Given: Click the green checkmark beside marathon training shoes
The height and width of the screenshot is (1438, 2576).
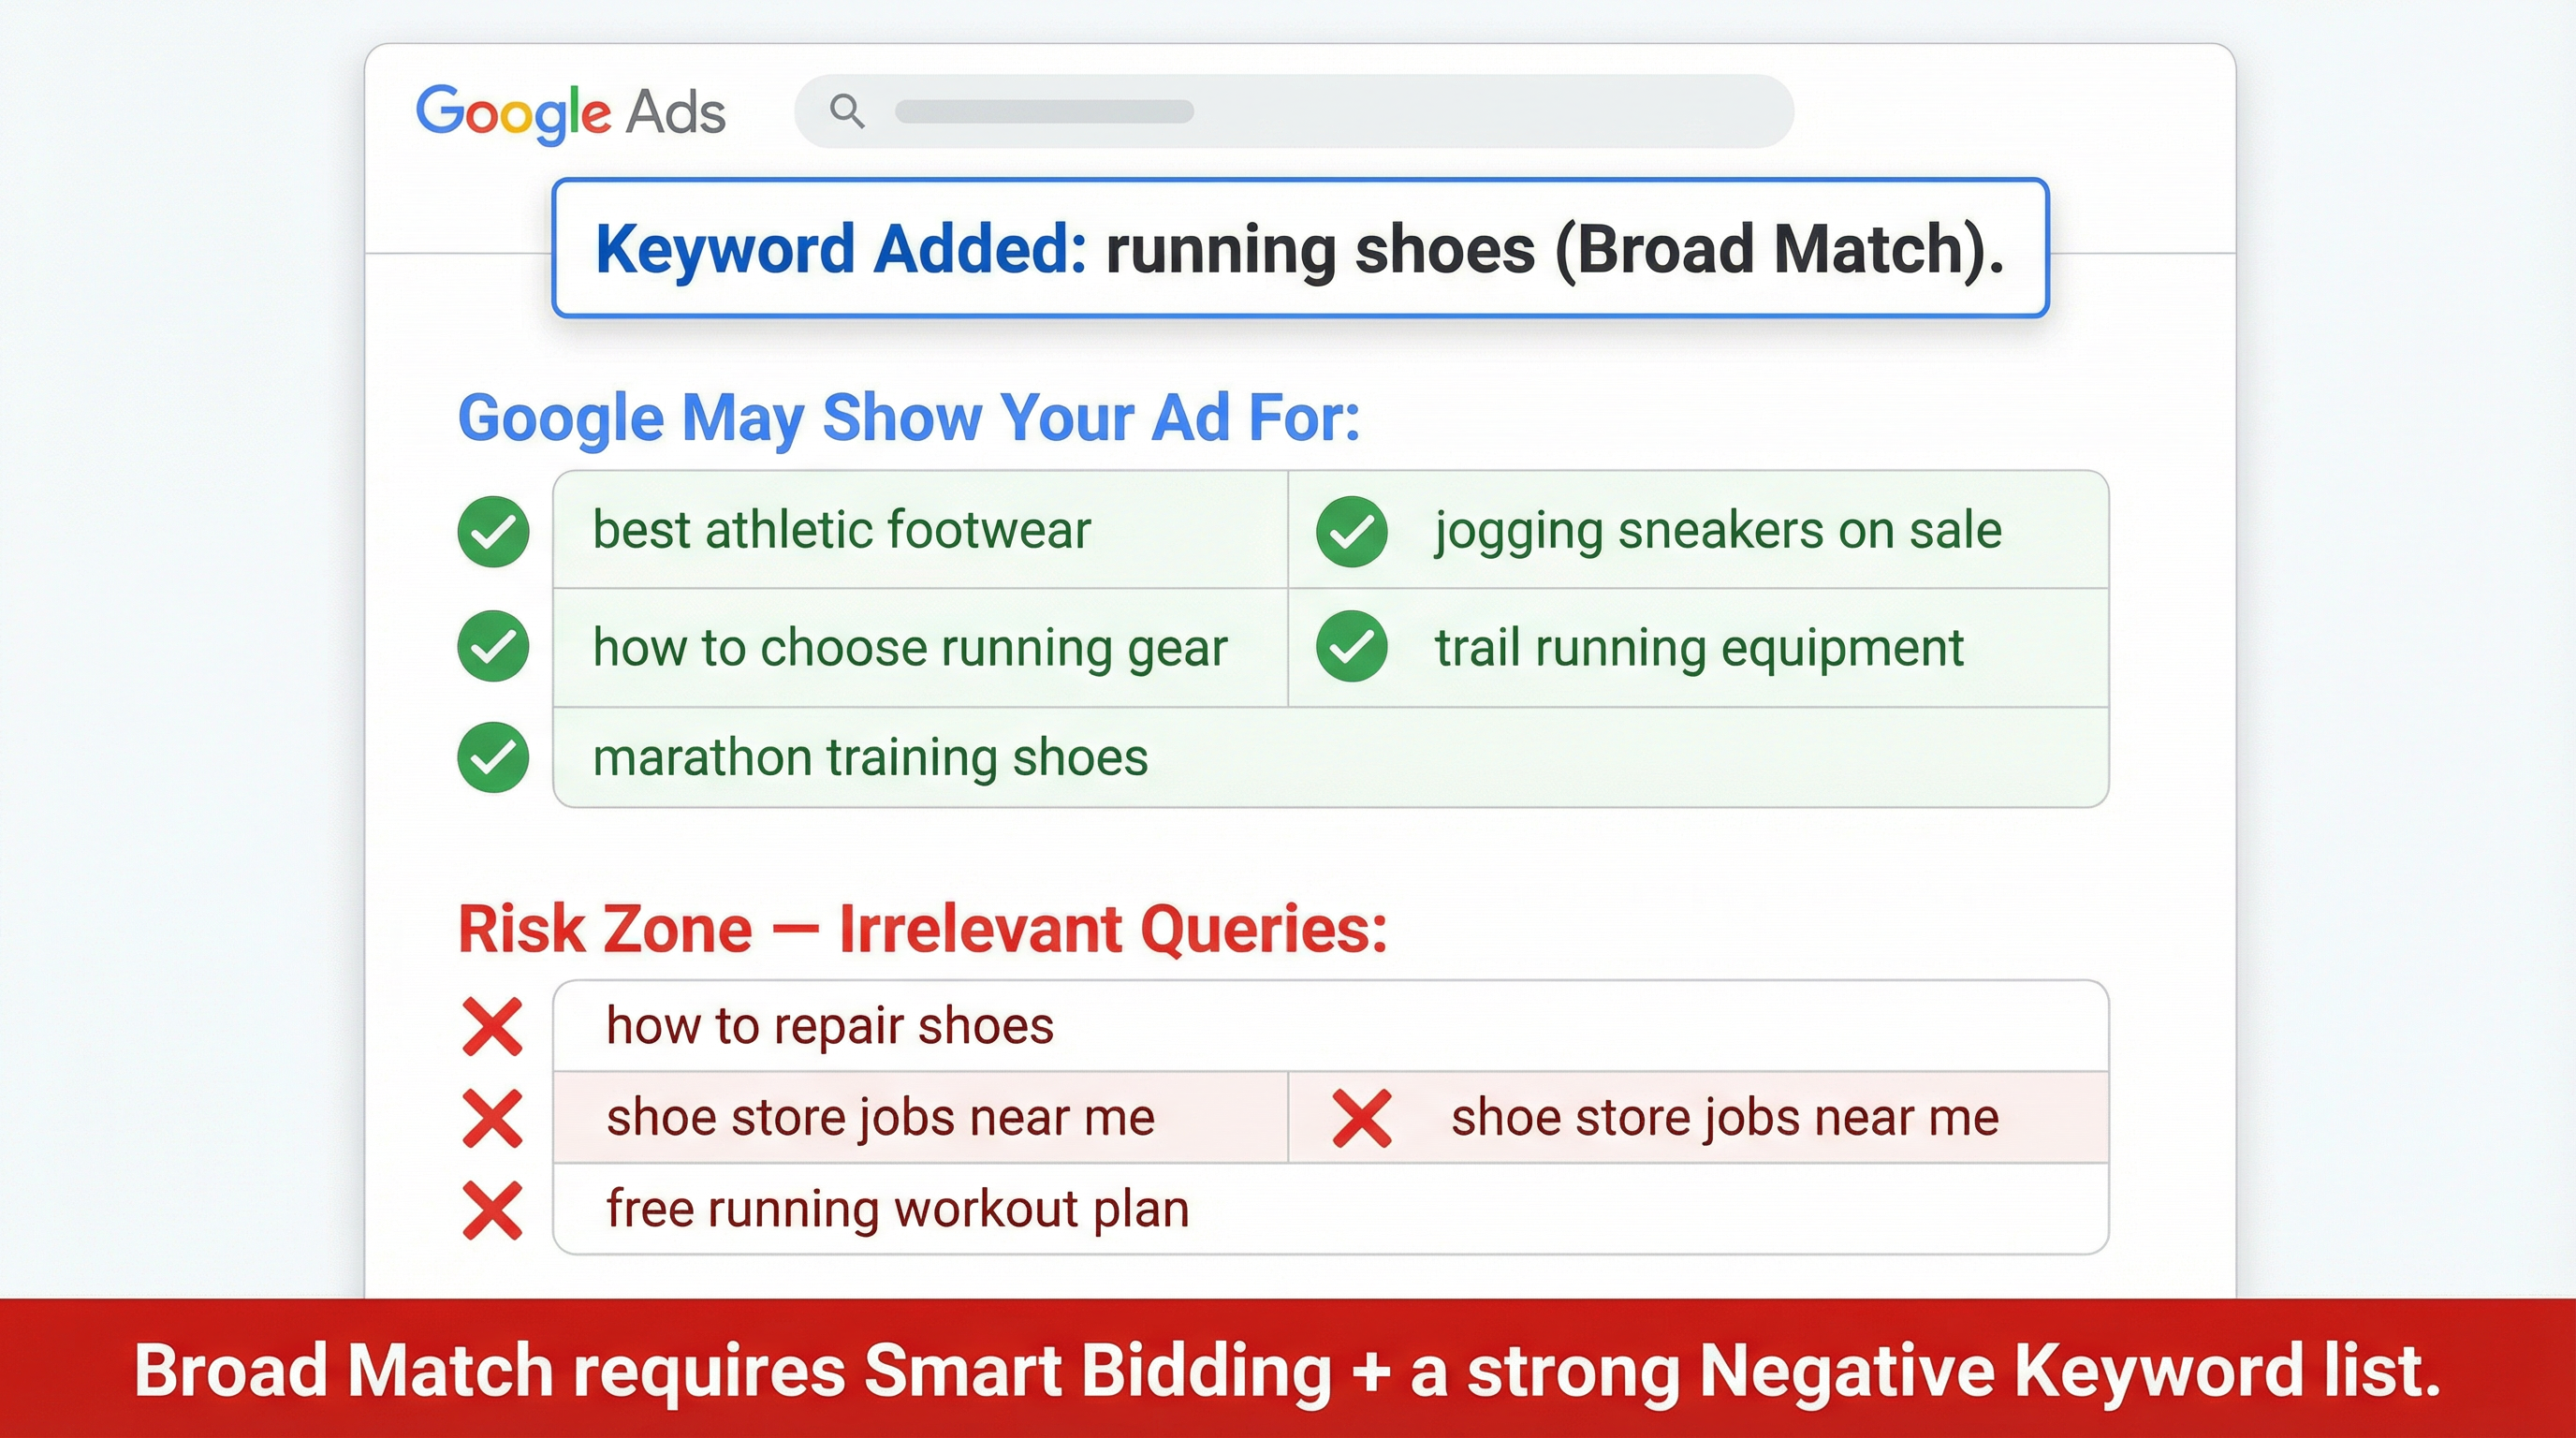Looking at the screenshot, I should pos(493,757).
